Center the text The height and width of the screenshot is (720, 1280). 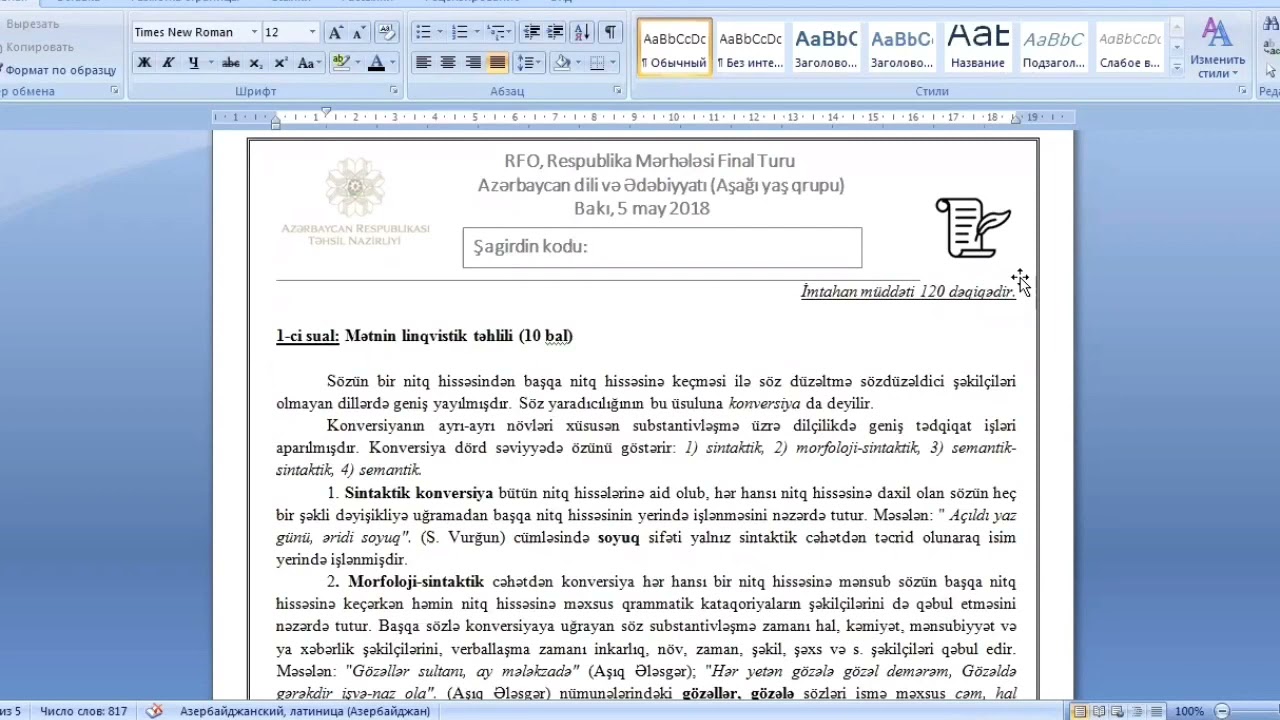(448, 63)
